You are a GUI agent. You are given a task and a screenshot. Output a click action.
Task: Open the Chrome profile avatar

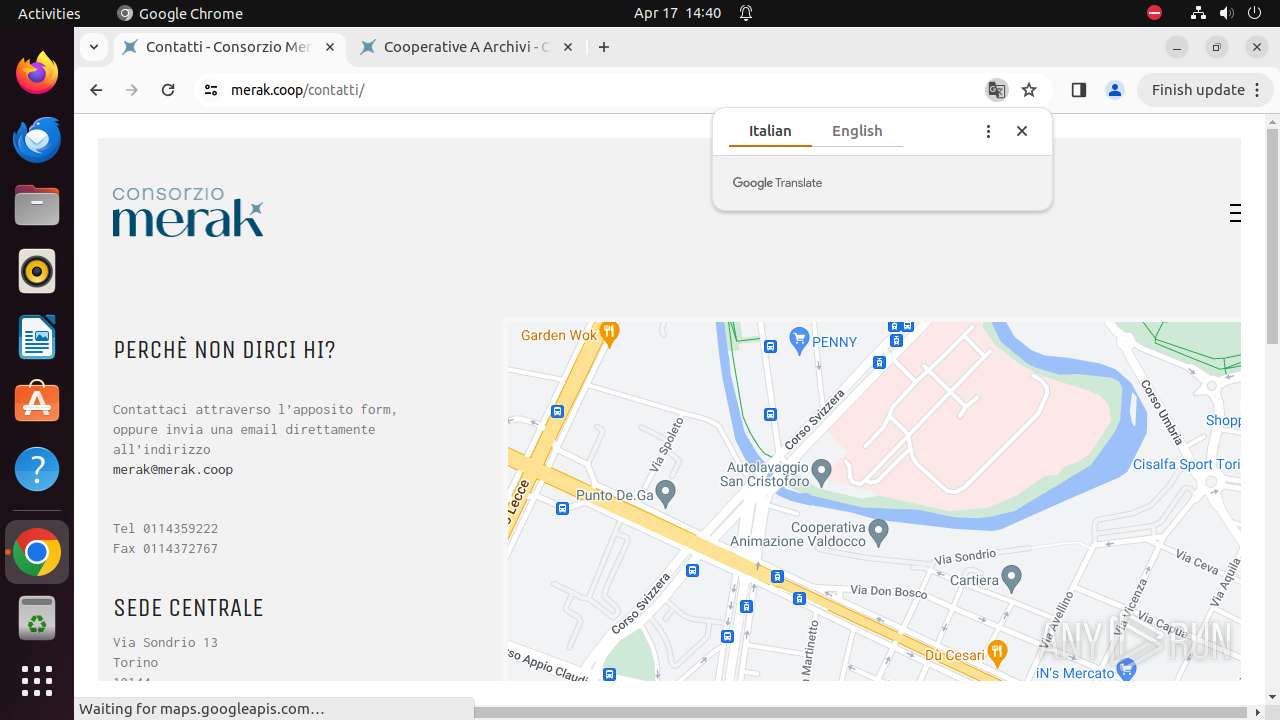point(1114,90)
